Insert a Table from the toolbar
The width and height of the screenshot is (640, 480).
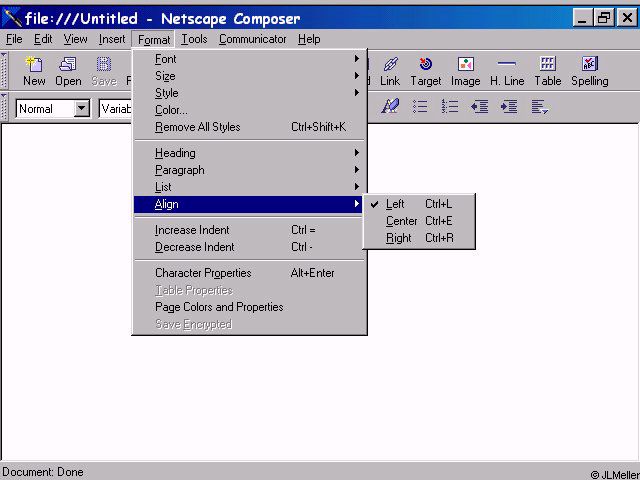[x=548, y=71]
